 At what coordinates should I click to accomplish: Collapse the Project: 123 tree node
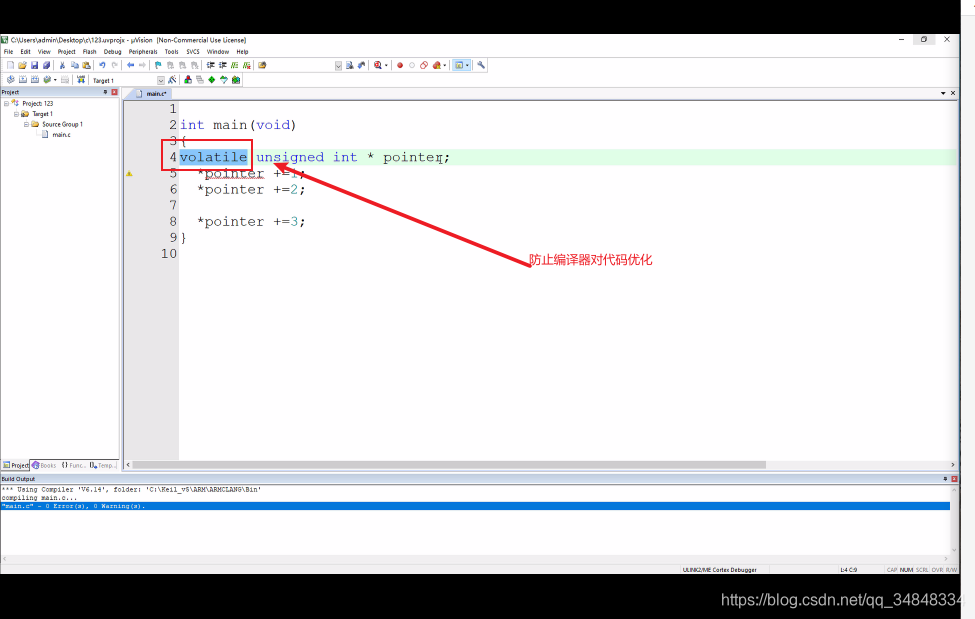6,103
